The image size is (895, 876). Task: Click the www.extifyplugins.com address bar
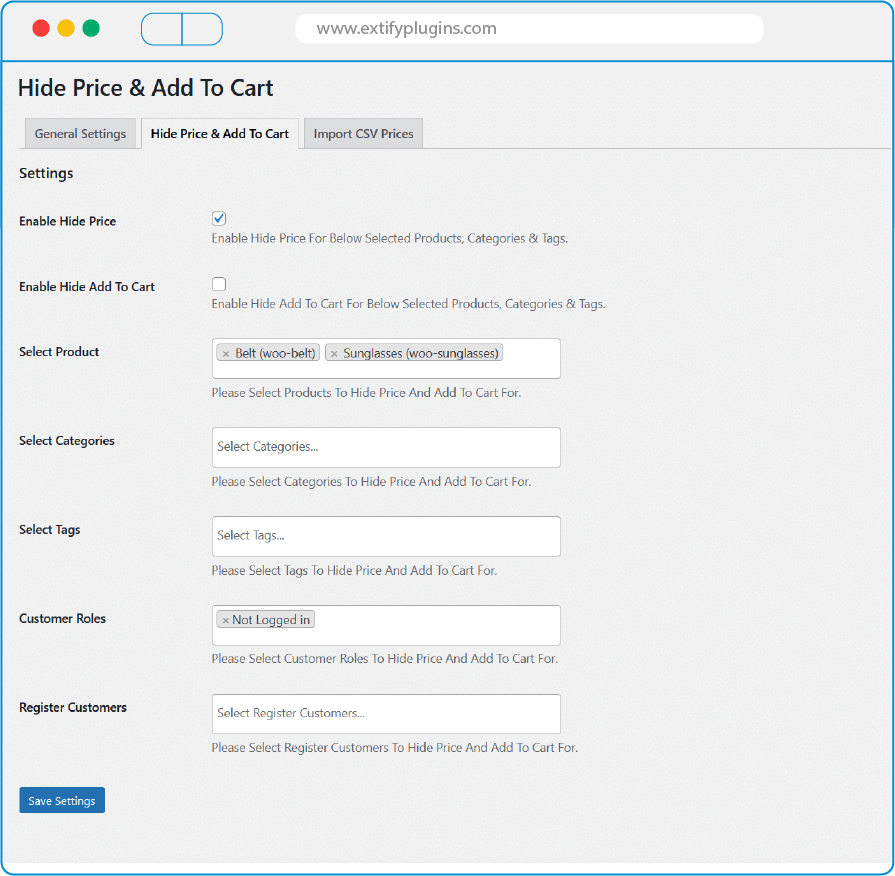click(529, 29)
